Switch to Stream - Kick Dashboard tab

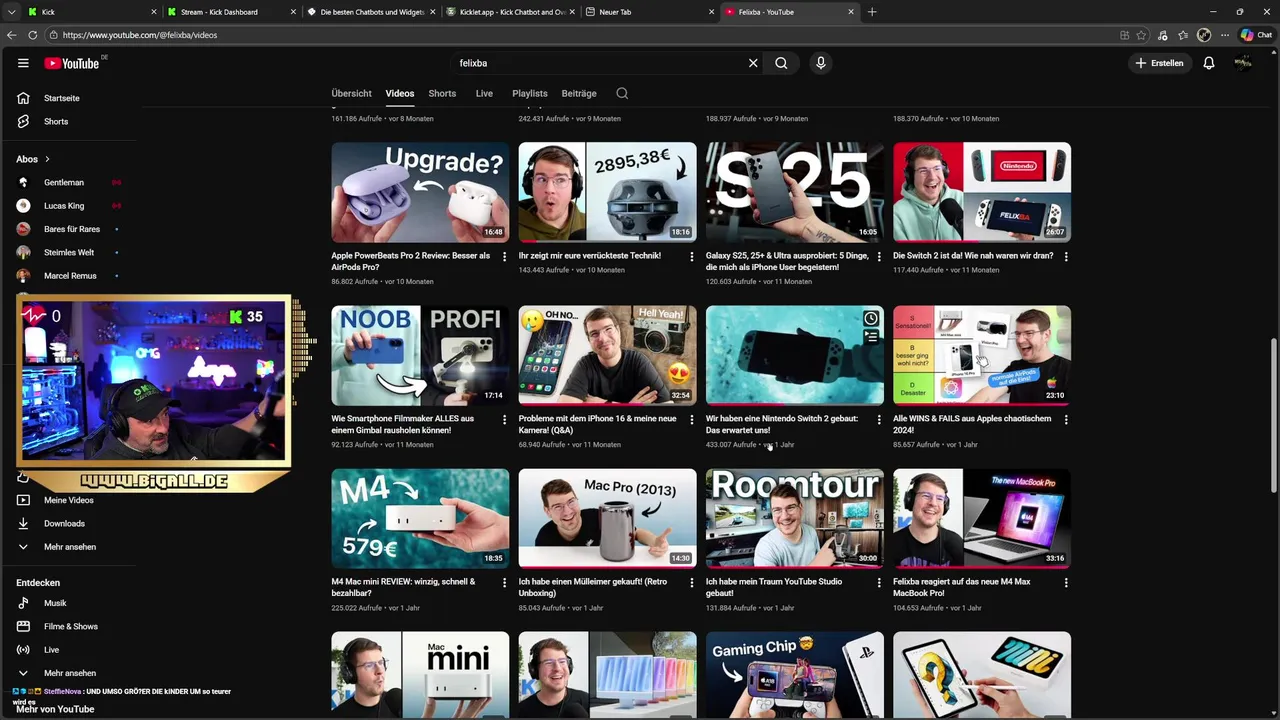tap(230, 12)
